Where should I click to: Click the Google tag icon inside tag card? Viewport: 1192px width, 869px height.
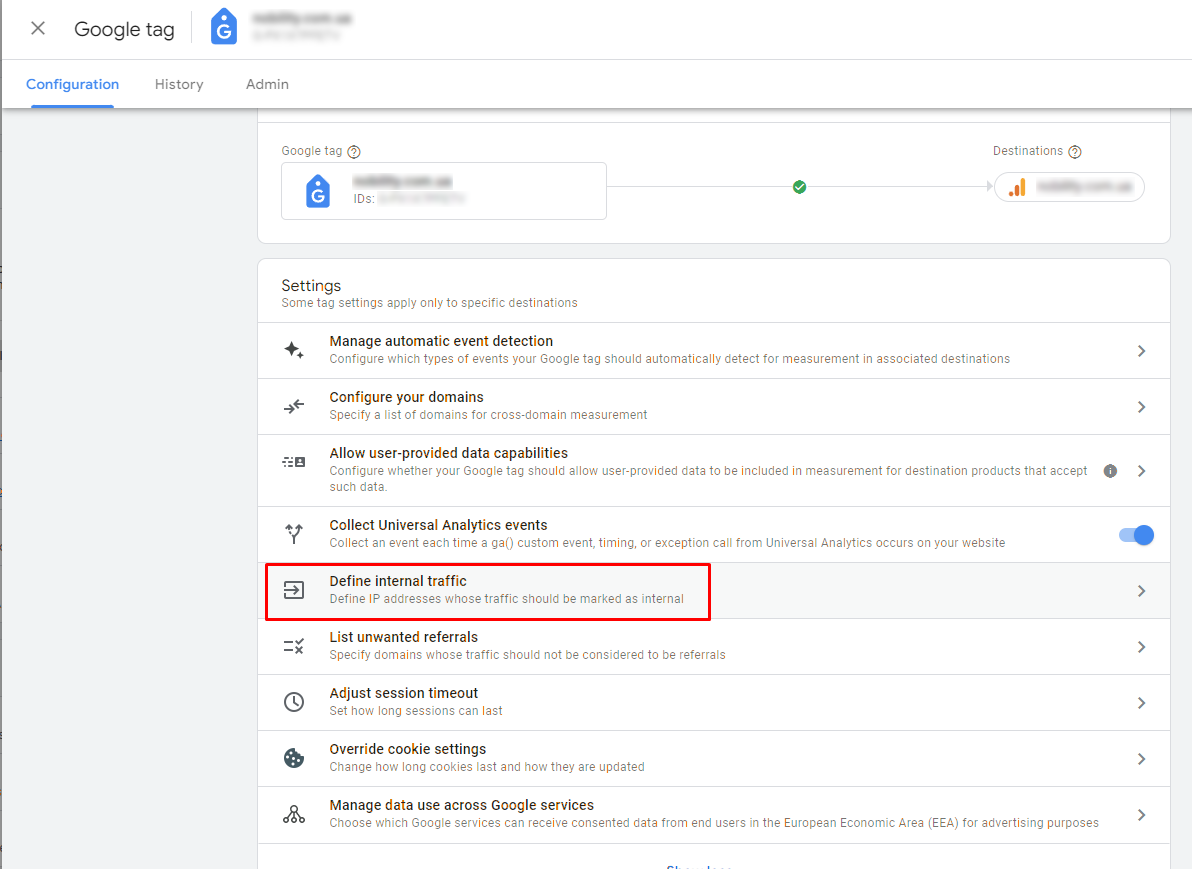point(318,191)
